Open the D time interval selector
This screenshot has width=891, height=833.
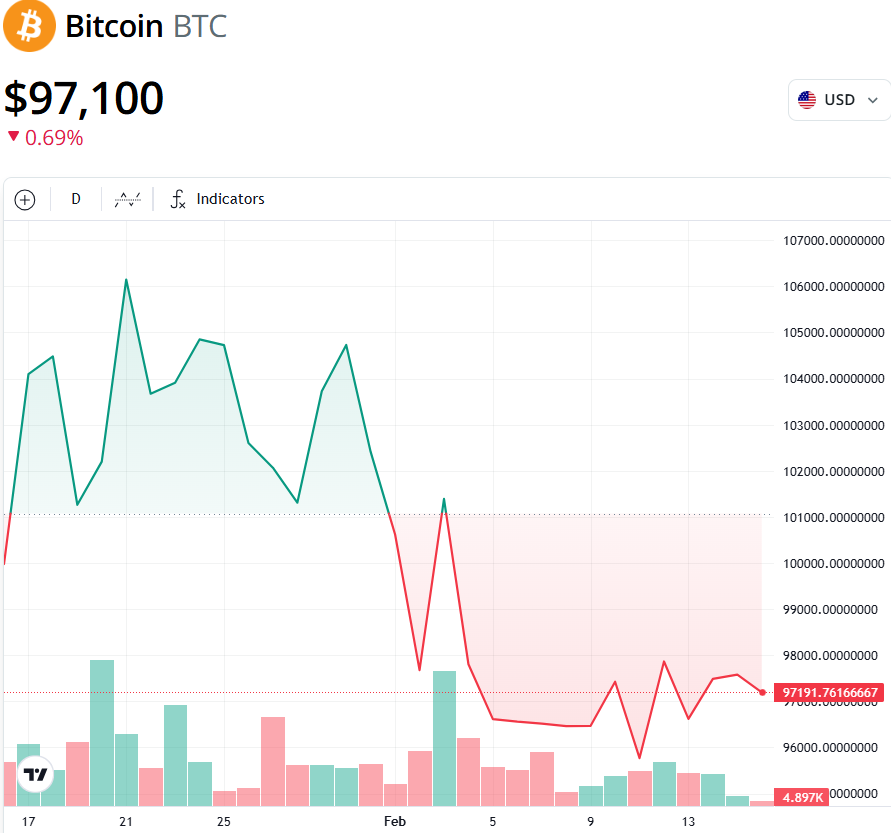point(76,199)
